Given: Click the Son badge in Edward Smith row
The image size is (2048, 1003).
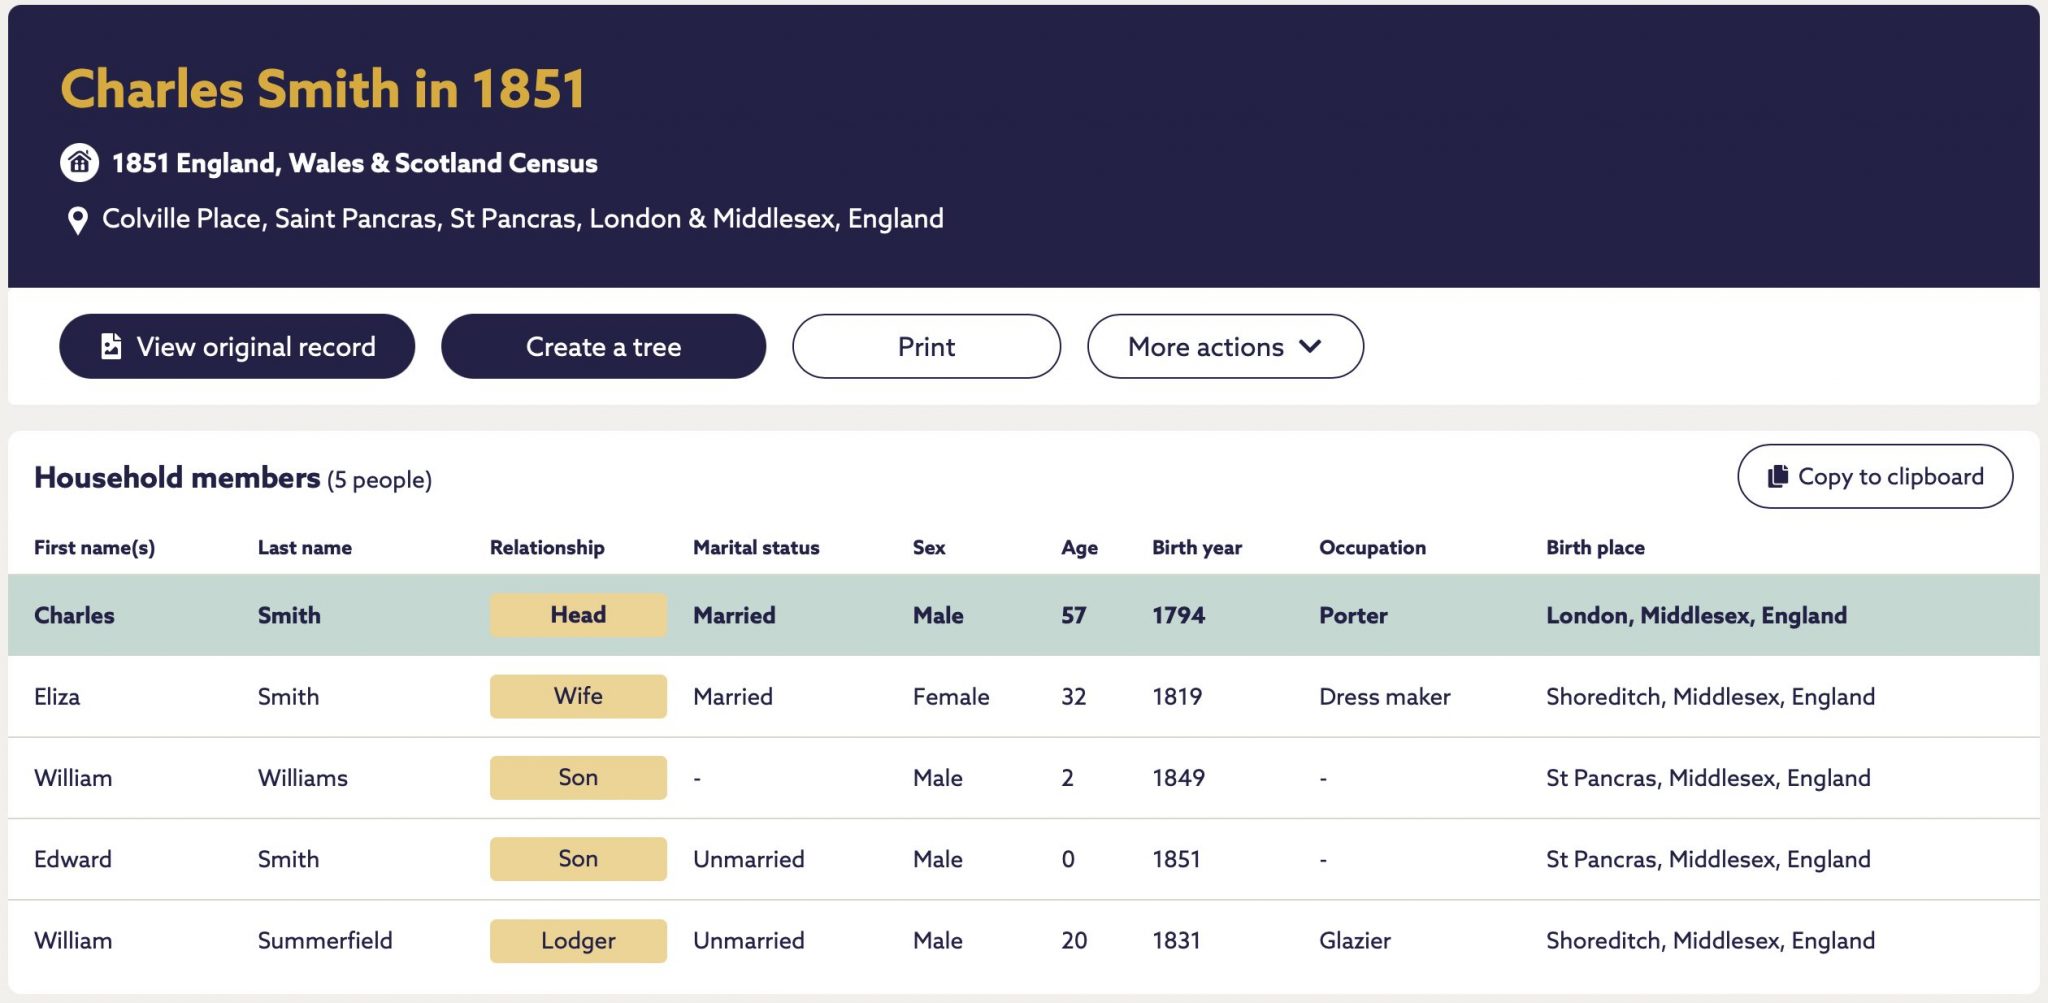Looking at the screenshot, I should click(x=578, y=858).
